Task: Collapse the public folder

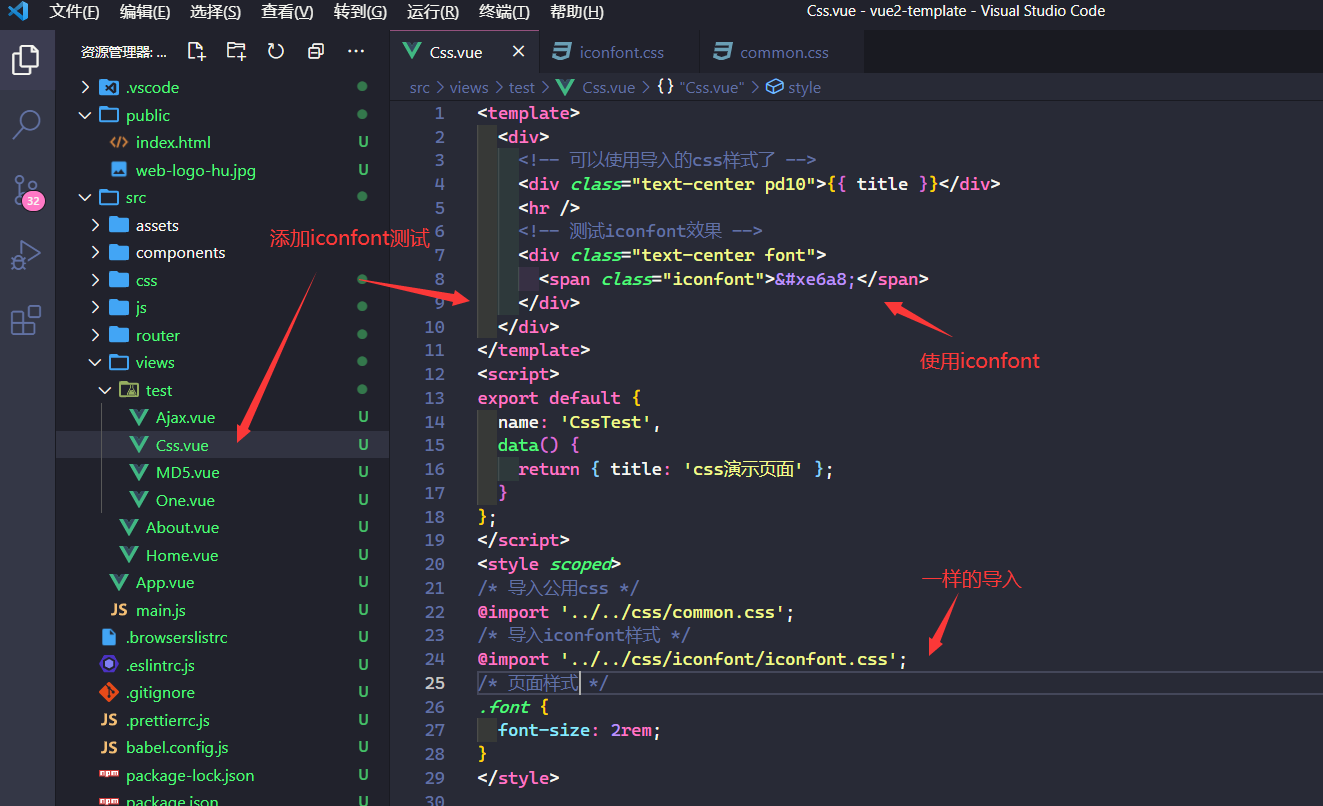Action: point(148,115)
